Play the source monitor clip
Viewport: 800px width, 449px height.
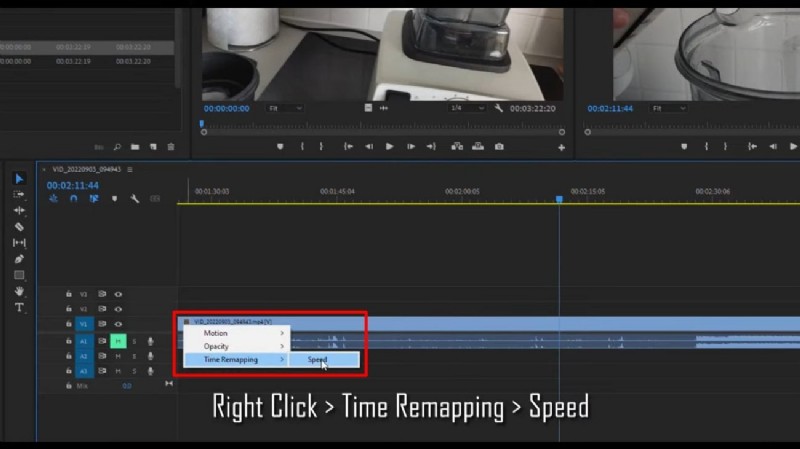pos(389,147)
